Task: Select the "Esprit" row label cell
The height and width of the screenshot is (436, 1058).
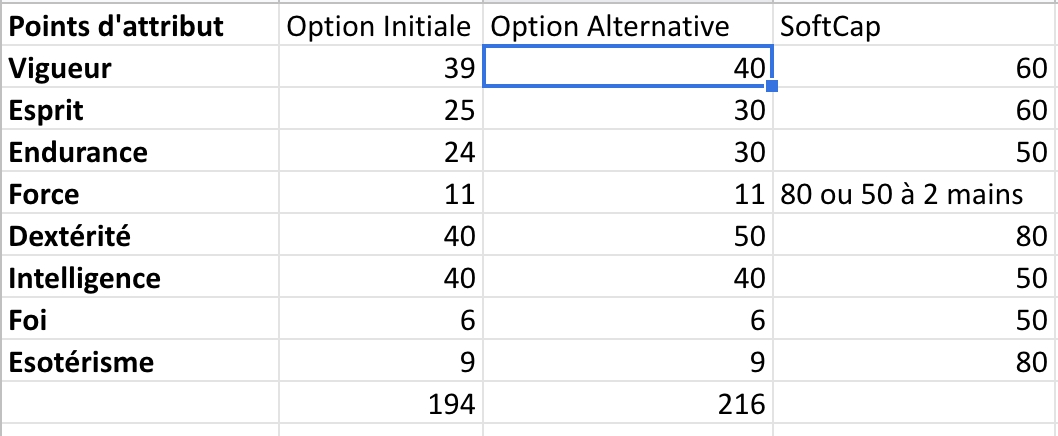Action: coord(140,110)
